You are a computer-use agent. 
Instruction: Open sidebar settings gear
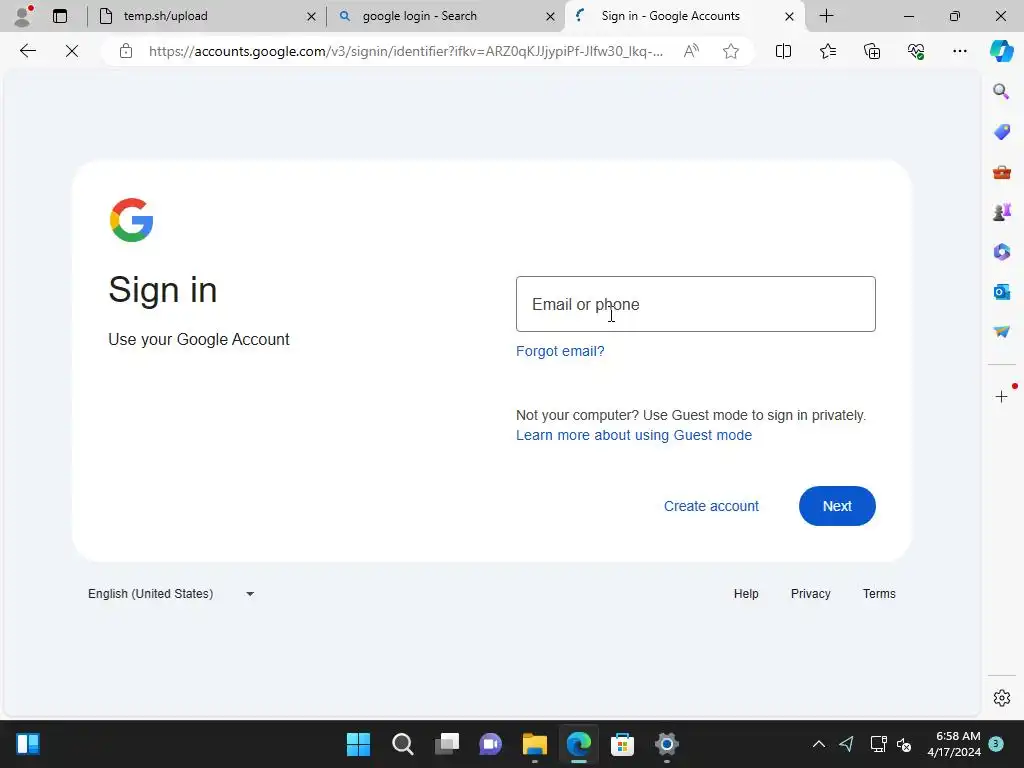coord(1001,698)
